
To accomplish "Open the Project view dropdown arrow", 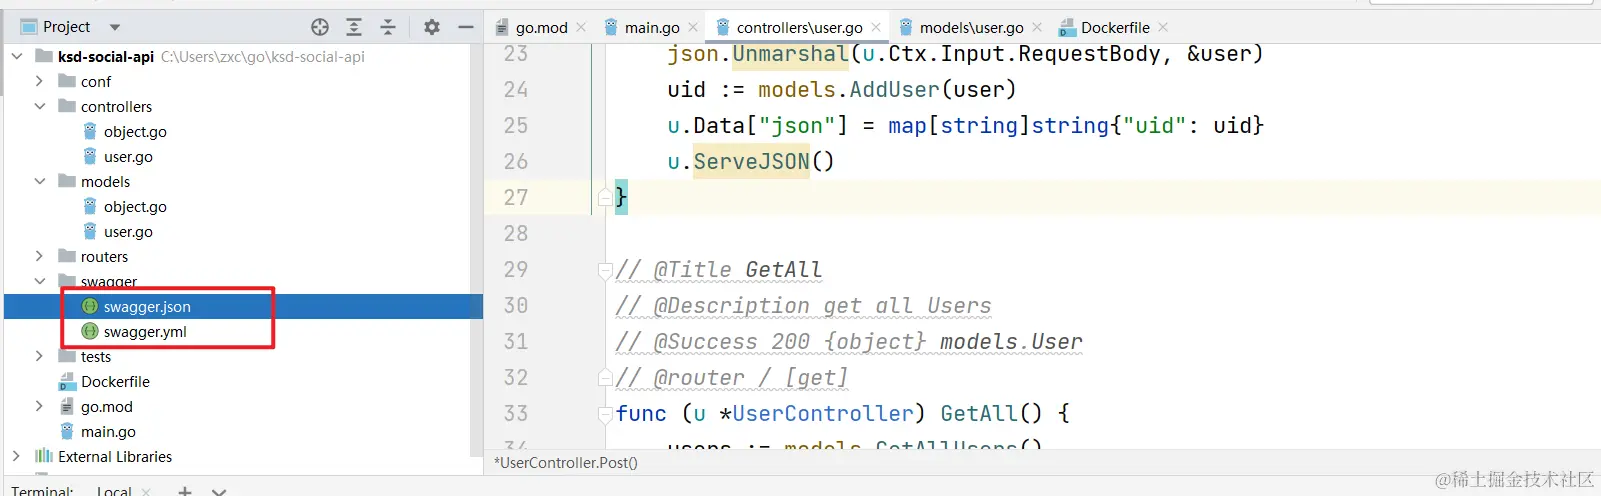I will point(114,27).
